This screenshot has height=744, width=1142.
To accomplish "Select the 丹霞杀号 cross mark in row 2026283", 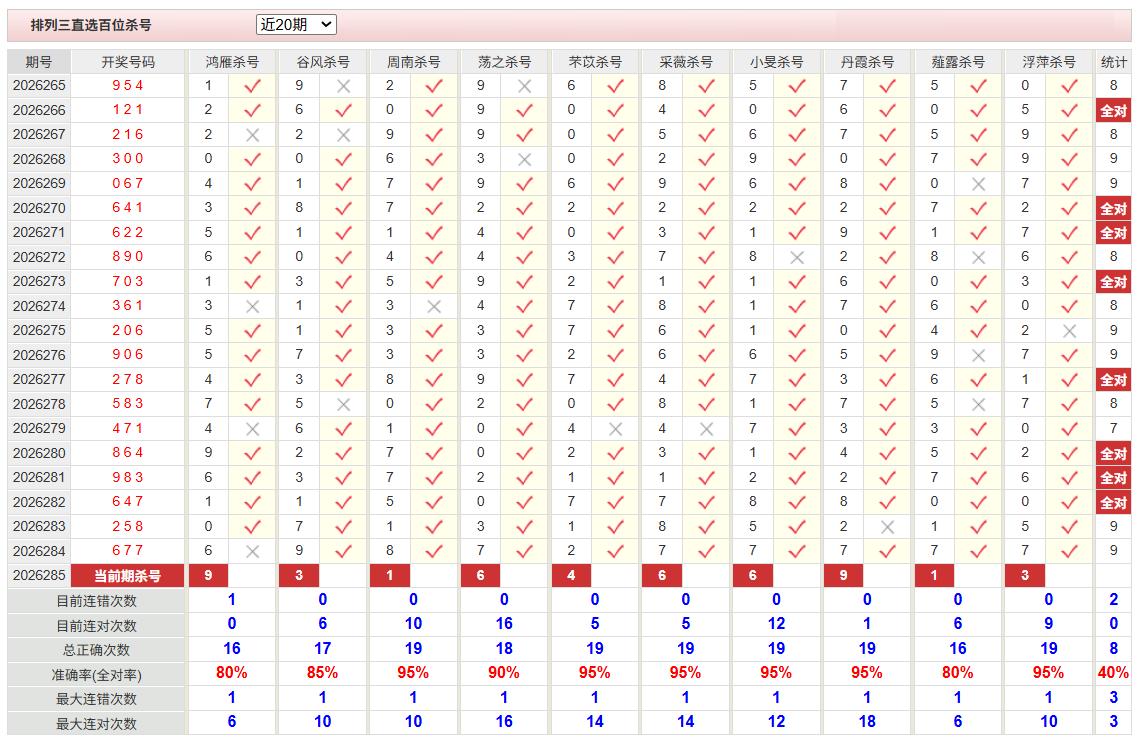I will (888, 527).
